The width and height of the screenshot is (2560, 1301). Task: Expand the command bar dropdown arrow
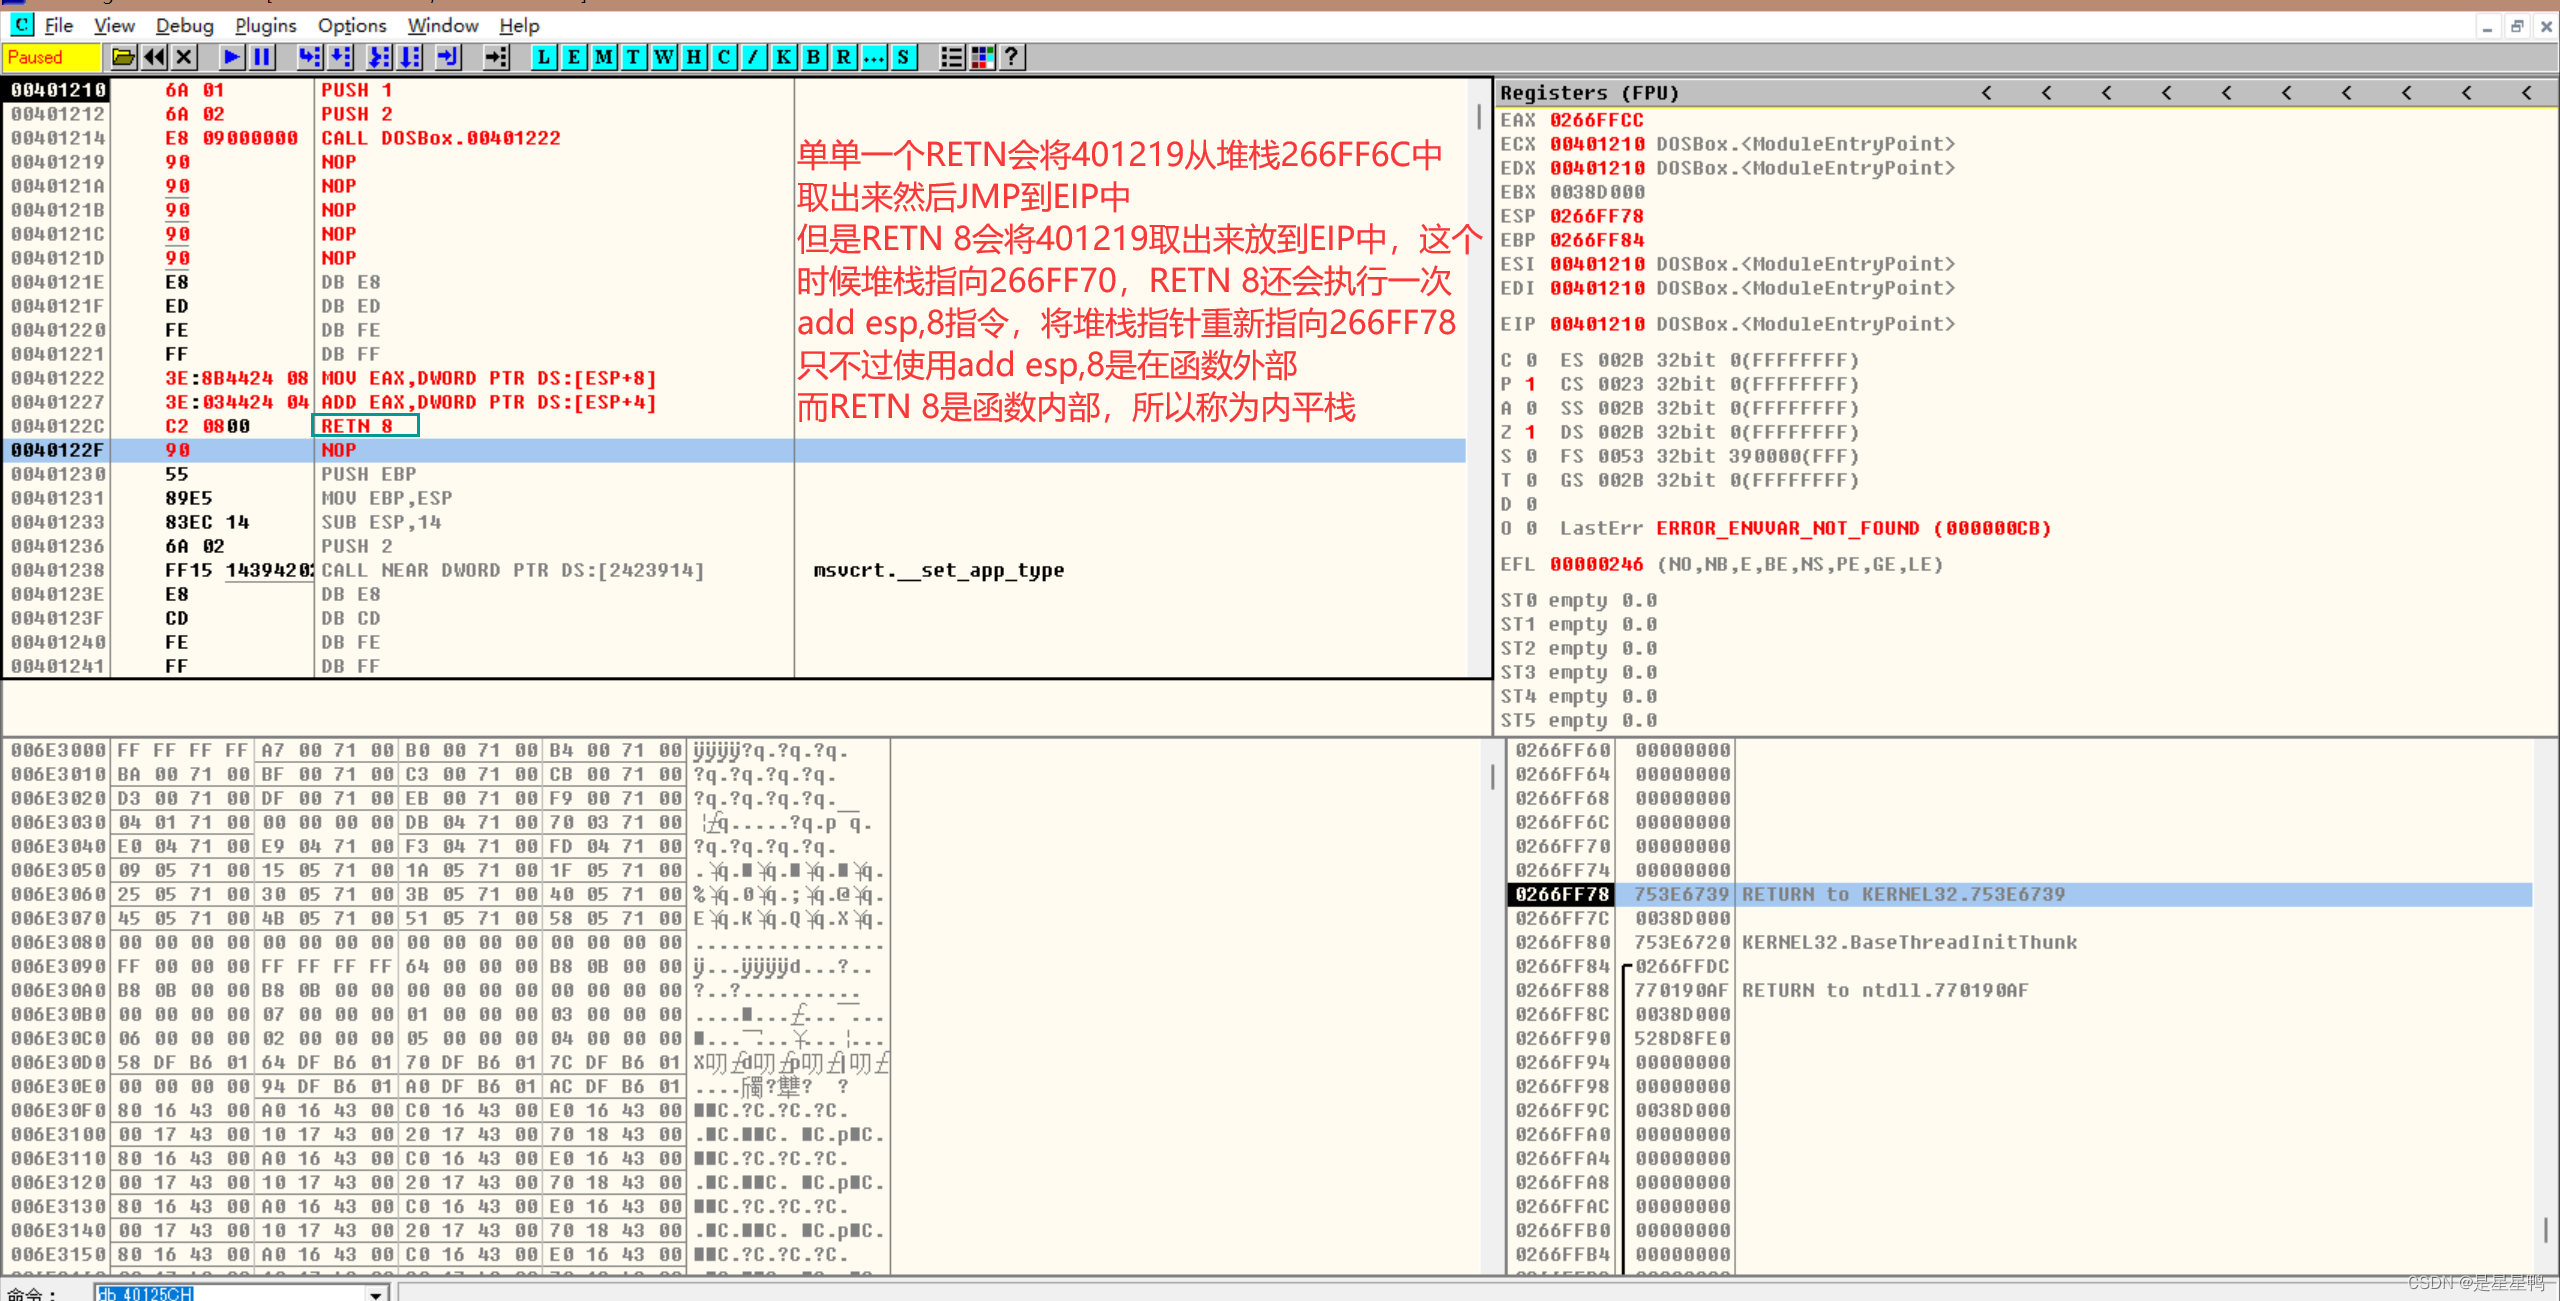(x=376, y=1293)
